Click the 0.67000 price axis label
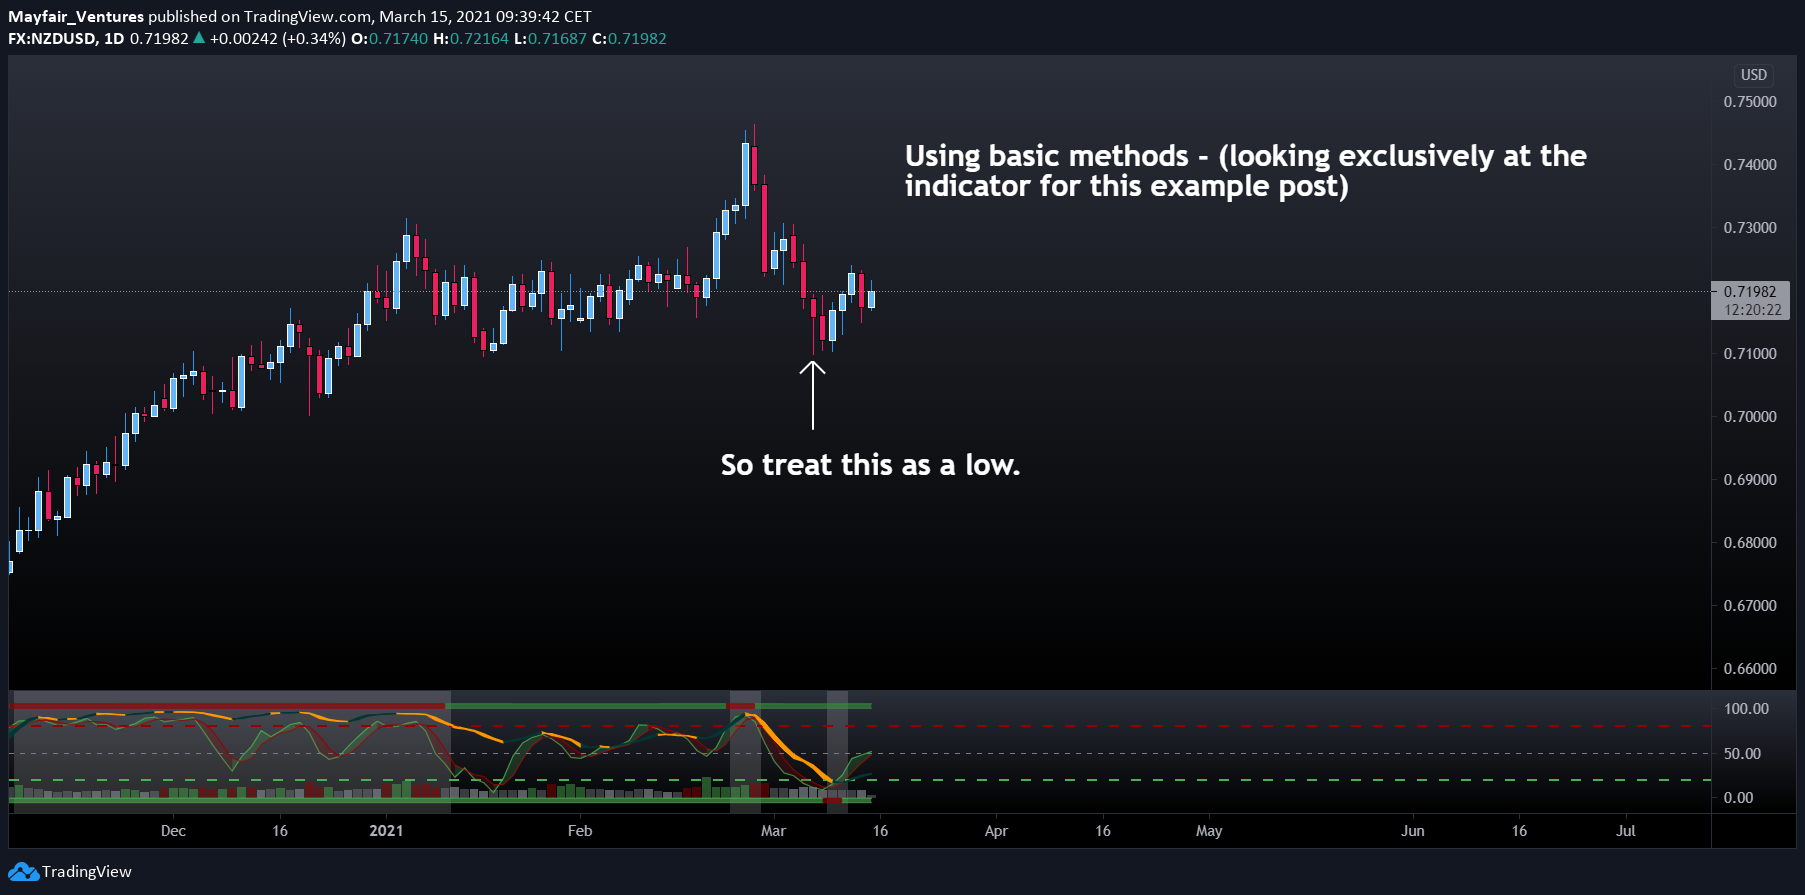 point(1750,606)
